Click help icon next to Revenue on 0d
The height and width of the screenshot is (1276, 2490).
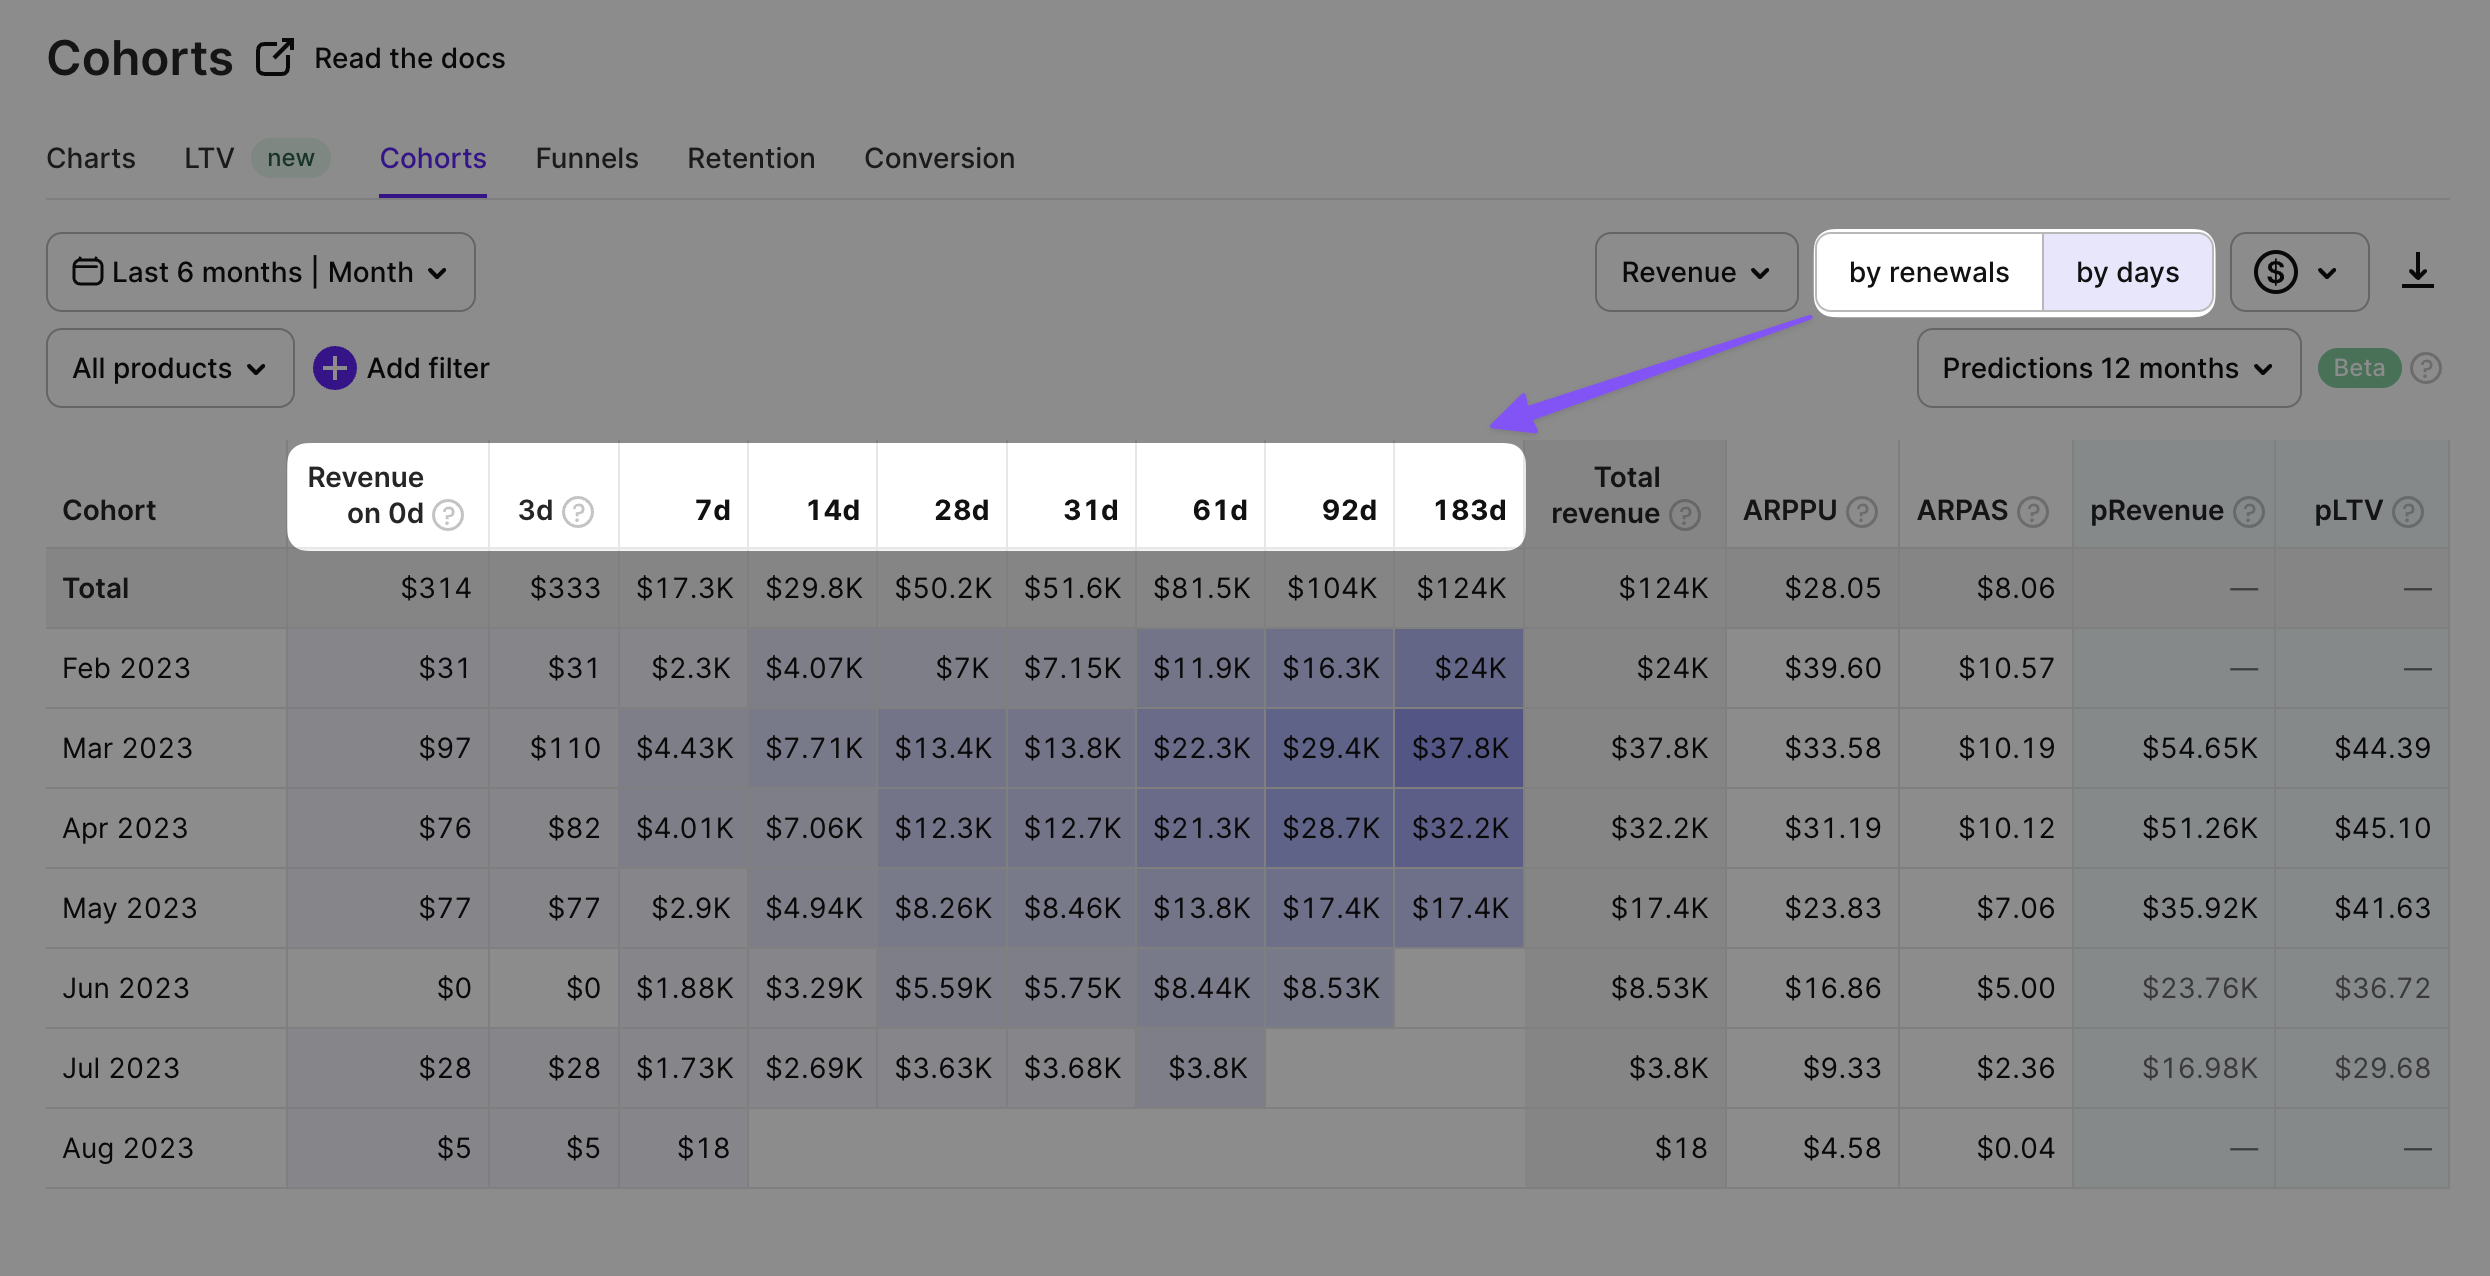448,515
